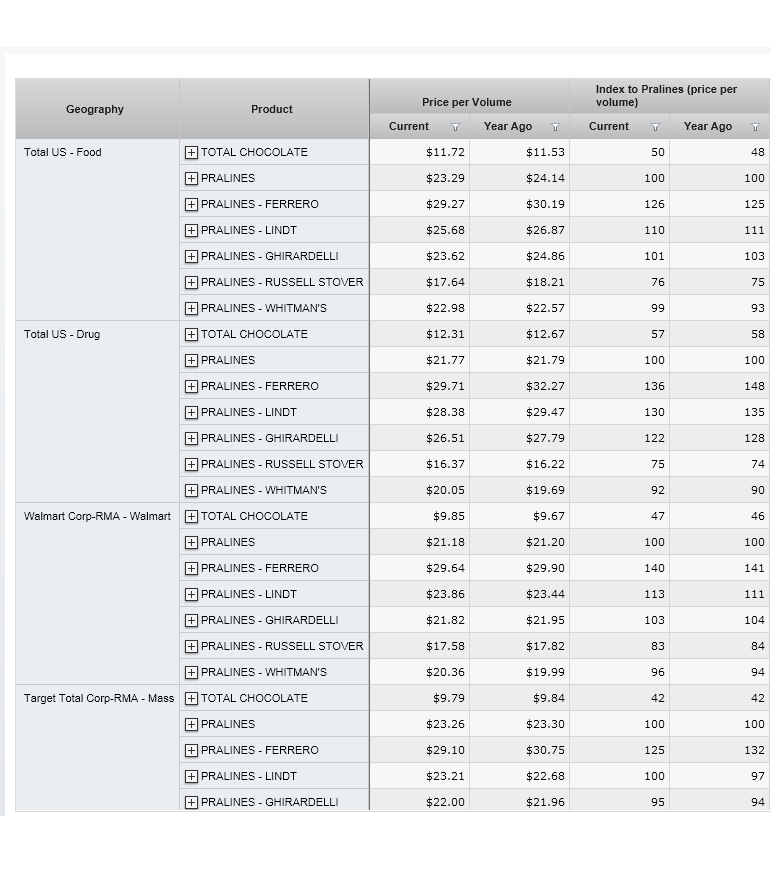Expand TOTAL CHOCOLATE under Target Total Corp-RMA
Screen dimensions: 781x878
[x=191, y=699]
